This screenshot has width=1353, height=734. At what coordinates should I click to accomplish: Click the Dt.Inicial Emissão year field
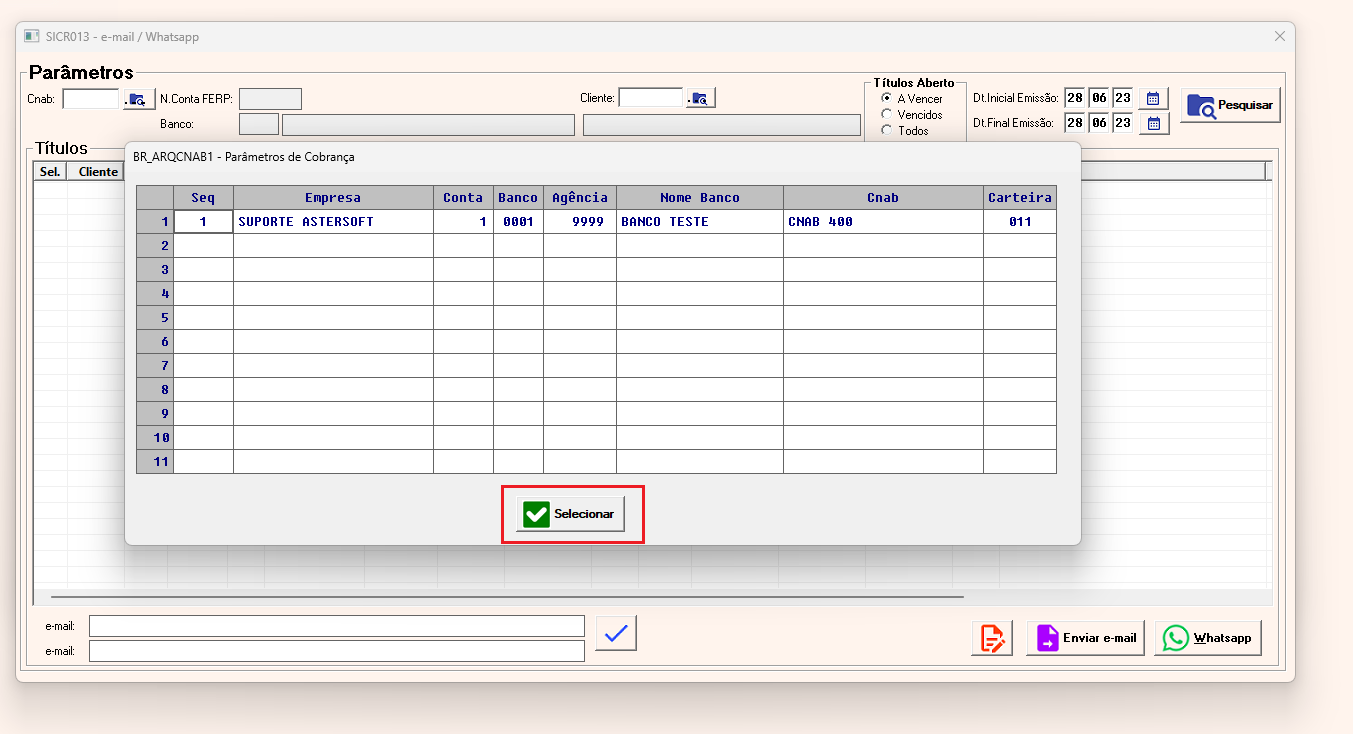(x=1123, y=98)
